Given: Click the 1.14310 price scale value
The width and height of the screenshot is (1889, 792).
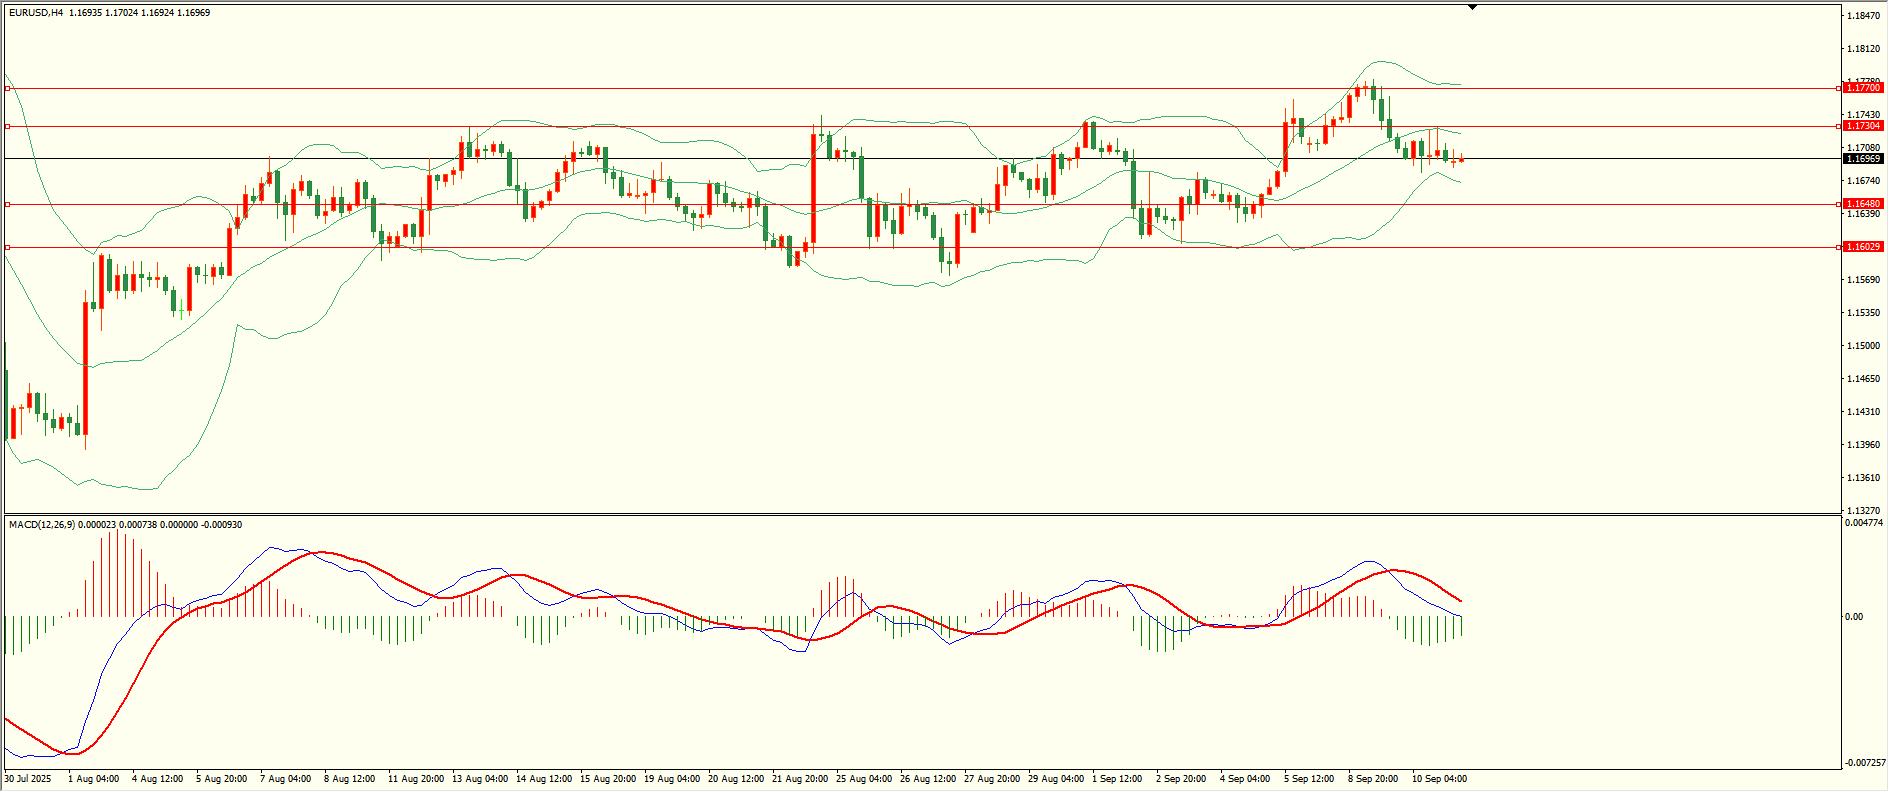Looking at the screenshot, I should pos(1863,412).
